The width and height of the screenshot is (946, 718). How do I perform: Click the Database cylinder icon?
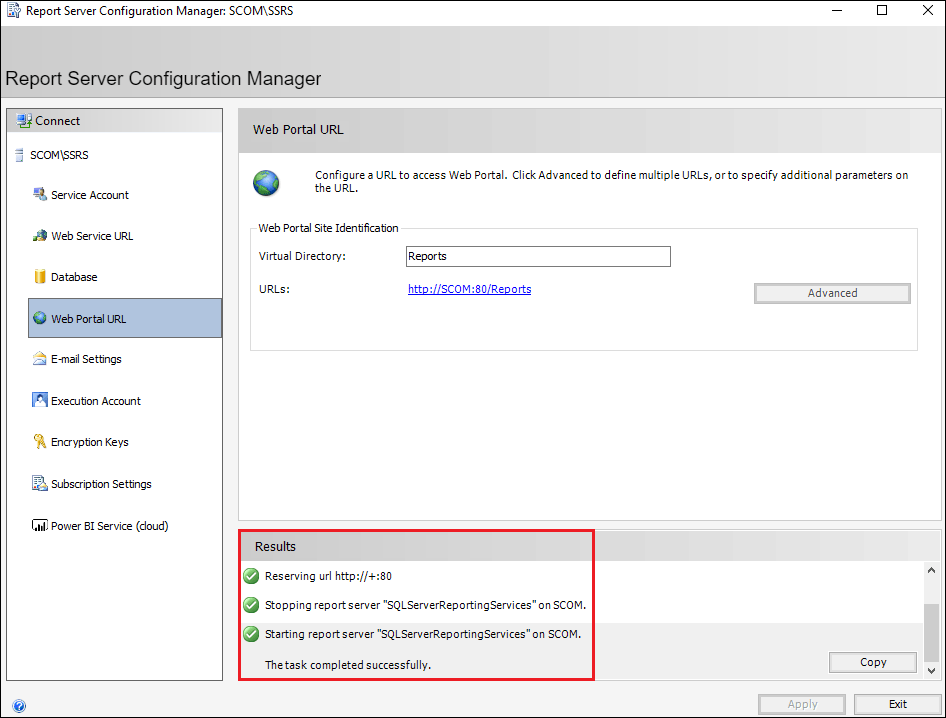pos(40,276)
